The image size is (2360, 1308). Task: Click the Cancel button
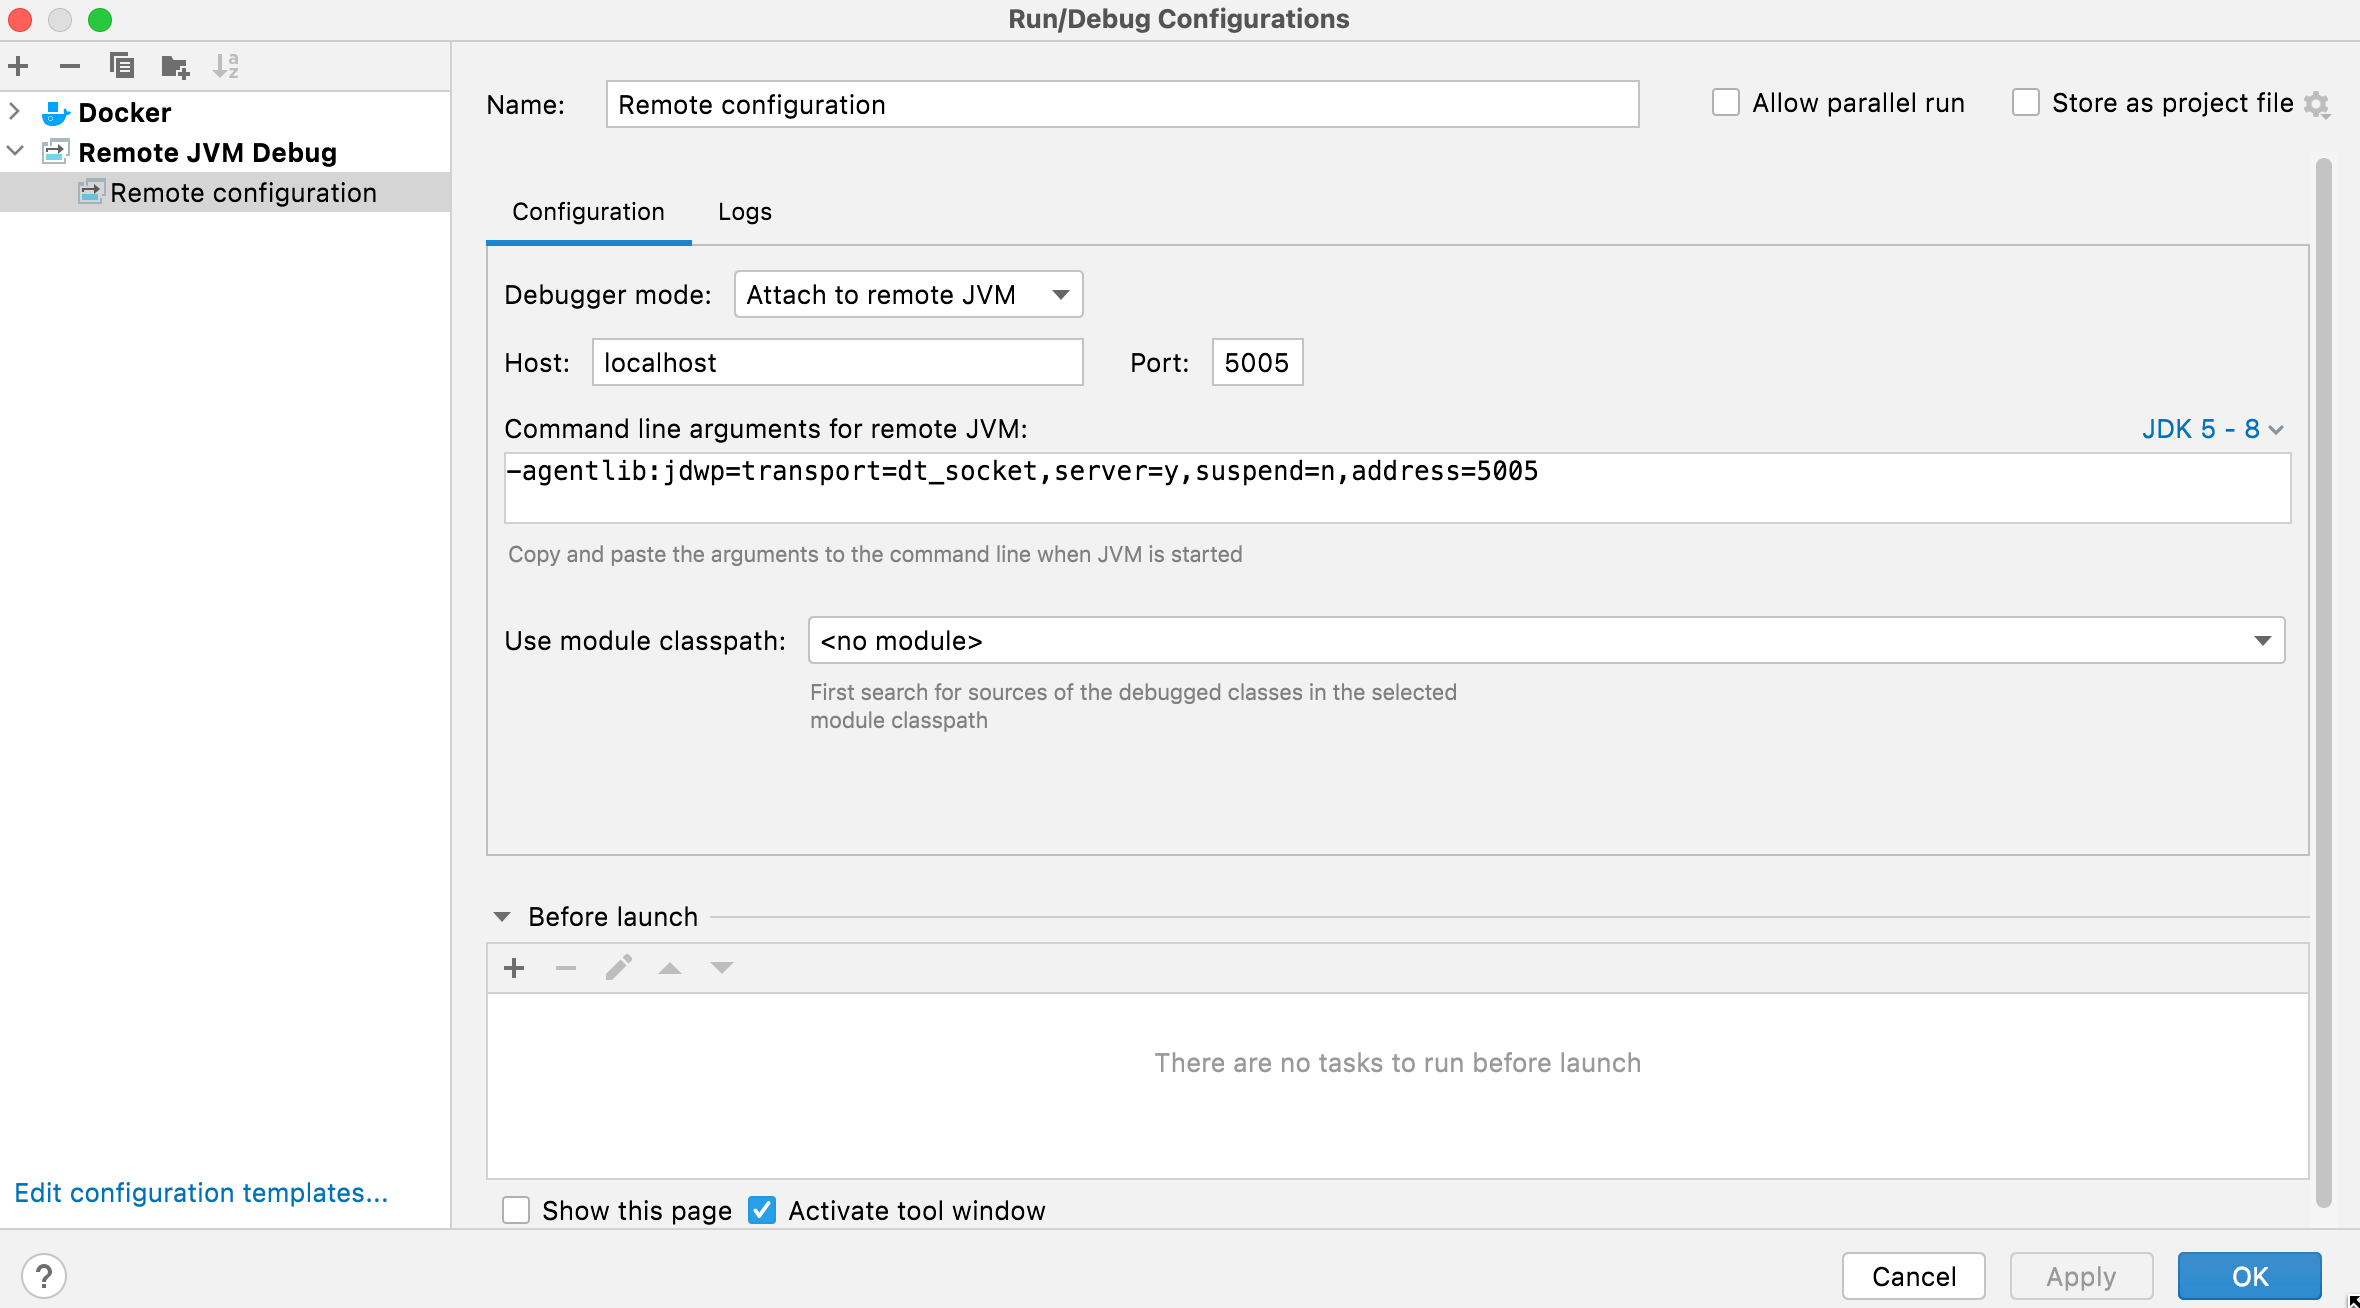pyautogui.click(x=1914, y=1276)
